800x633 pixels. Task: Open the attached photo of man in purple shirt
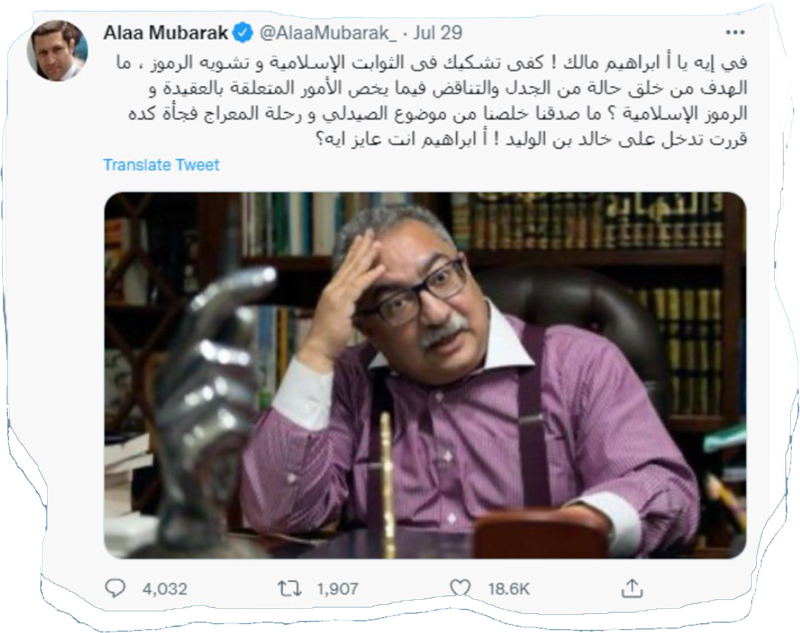click(x=425, y=375)
